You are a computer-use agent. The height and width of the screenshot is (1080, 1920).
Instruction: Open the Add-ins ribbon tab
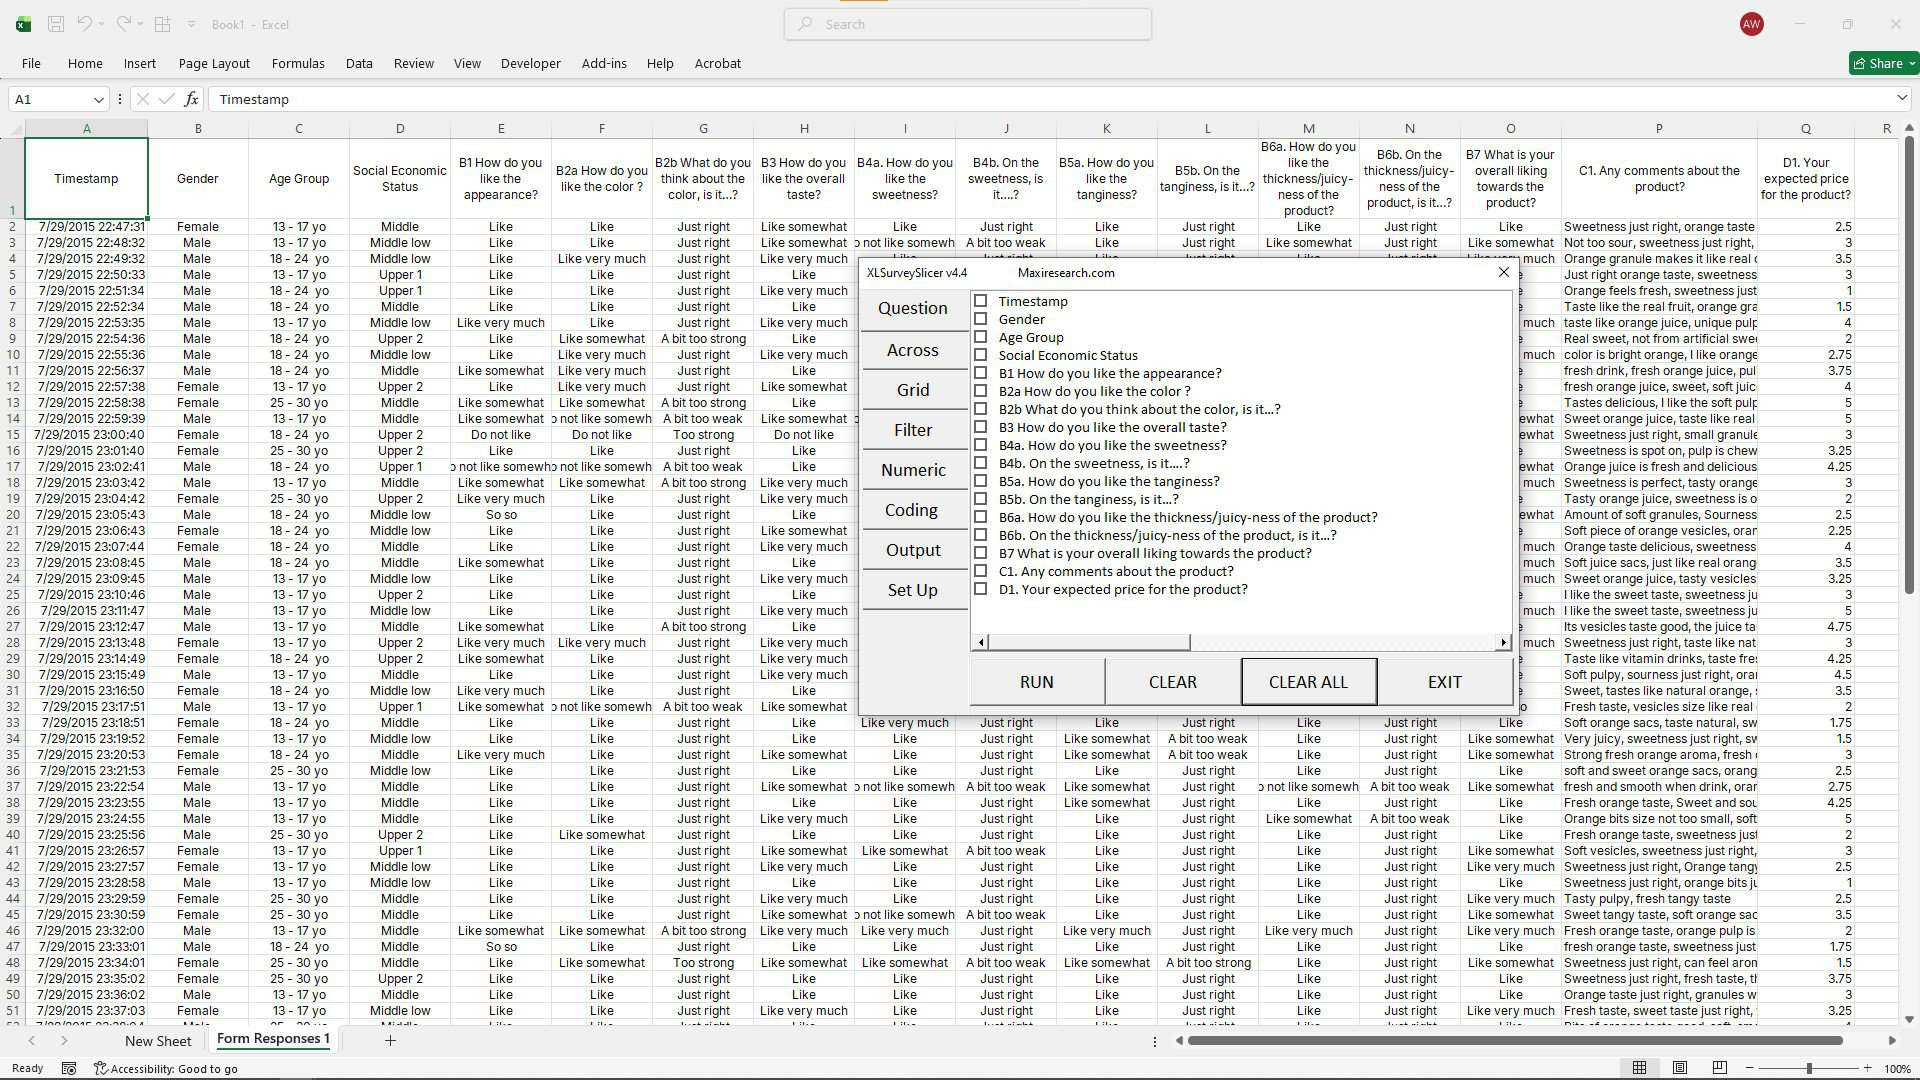tap(604, 63)
